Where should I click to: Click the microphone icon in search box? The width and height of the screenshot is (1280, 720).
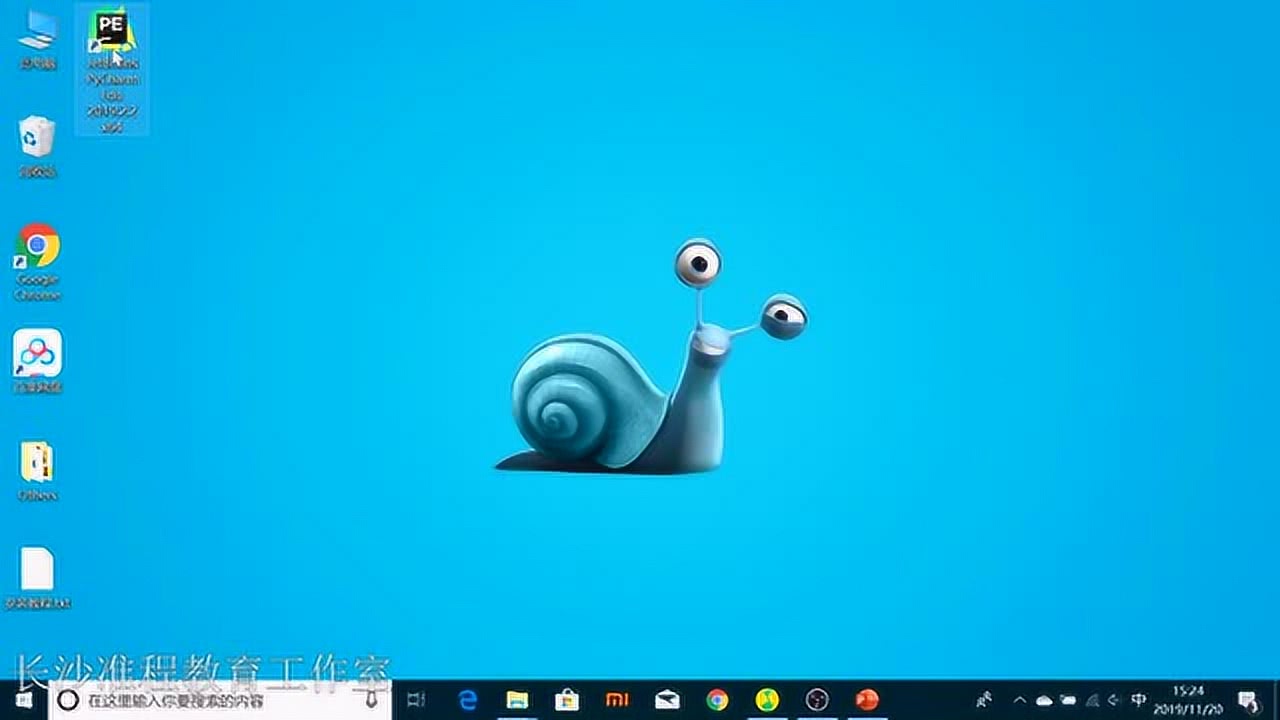tap(373, 700)
